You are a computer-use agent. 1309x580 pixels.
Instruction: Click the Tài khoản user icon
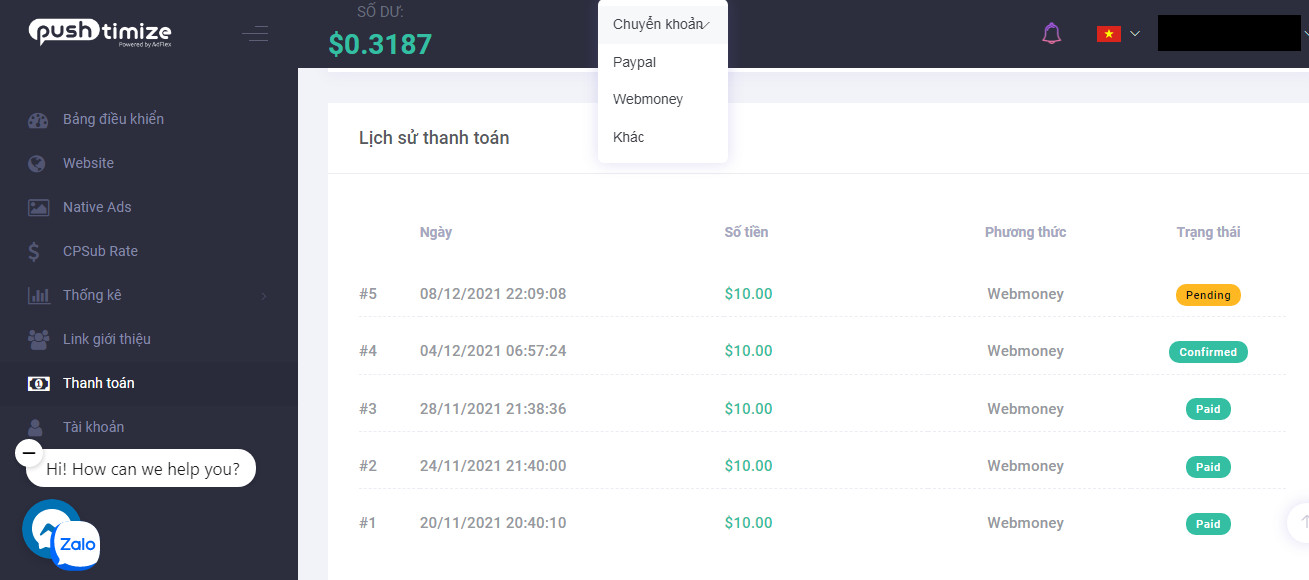click(x=36, y=428)
